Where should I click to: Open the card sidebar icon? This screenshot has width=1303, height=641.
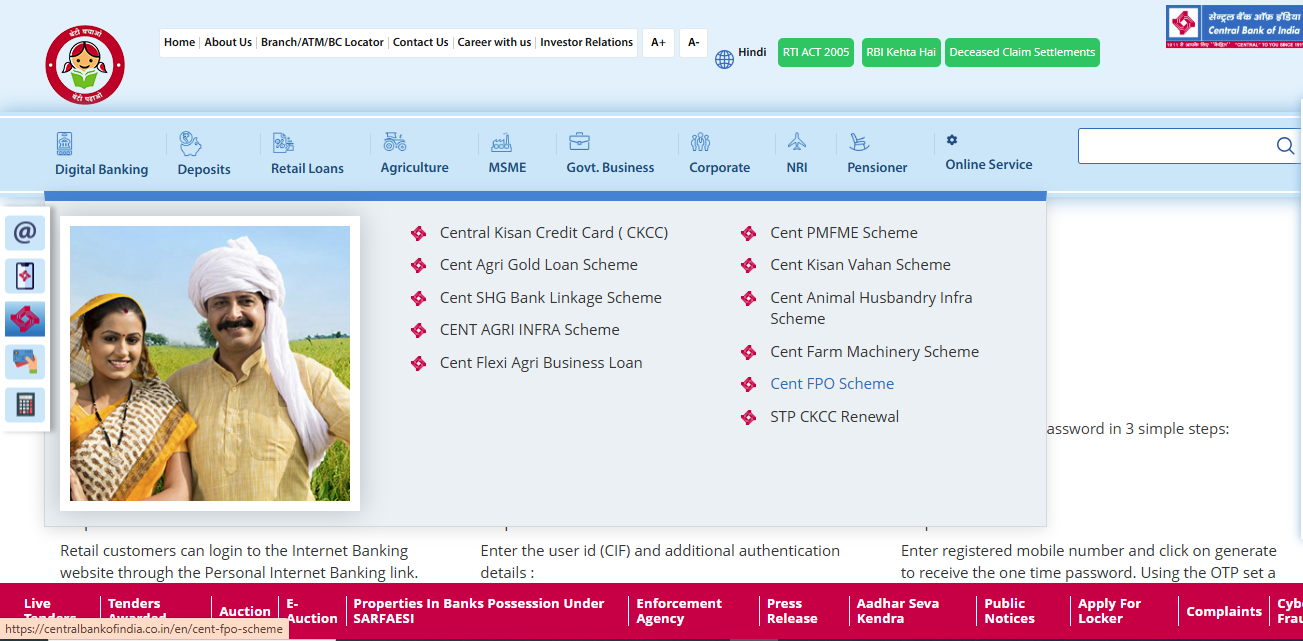click(x=25, y=362)
